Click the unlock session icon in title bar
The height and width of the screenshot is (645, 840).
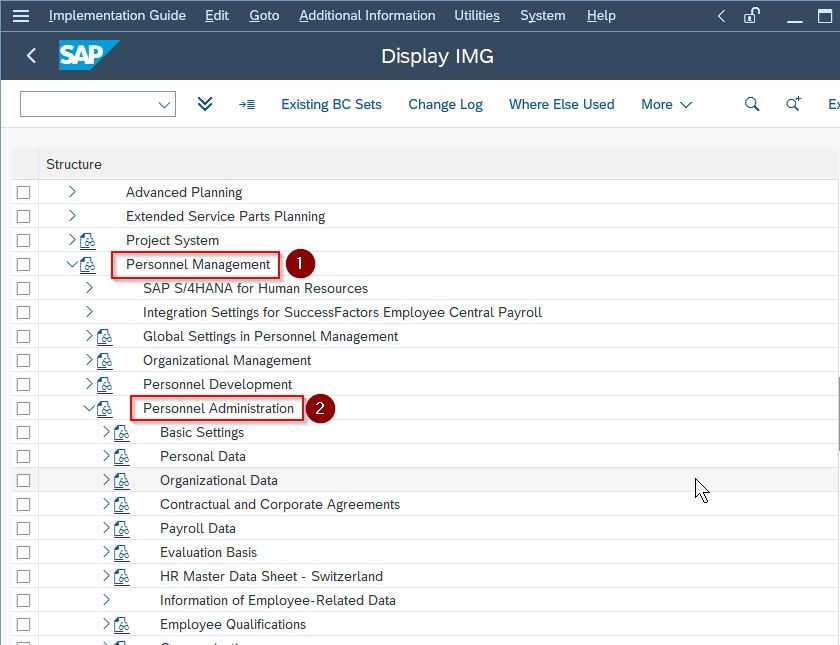tap(752, 16)
